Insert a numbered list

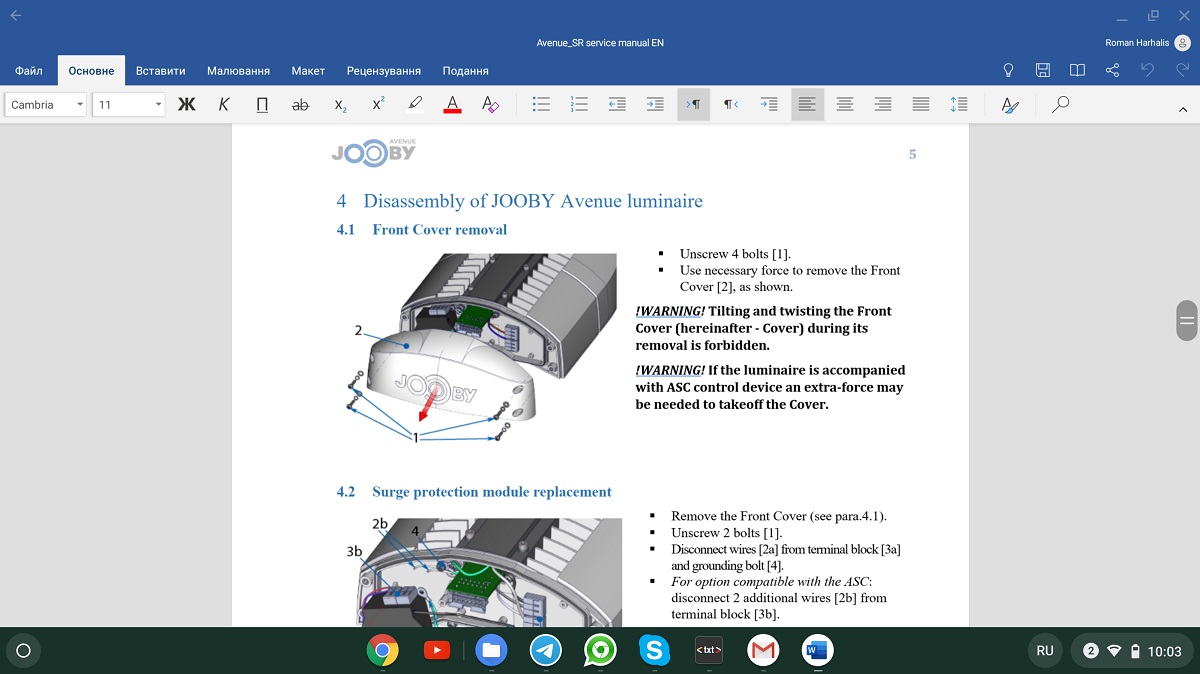pyautogui.click(x=579, y=104)
